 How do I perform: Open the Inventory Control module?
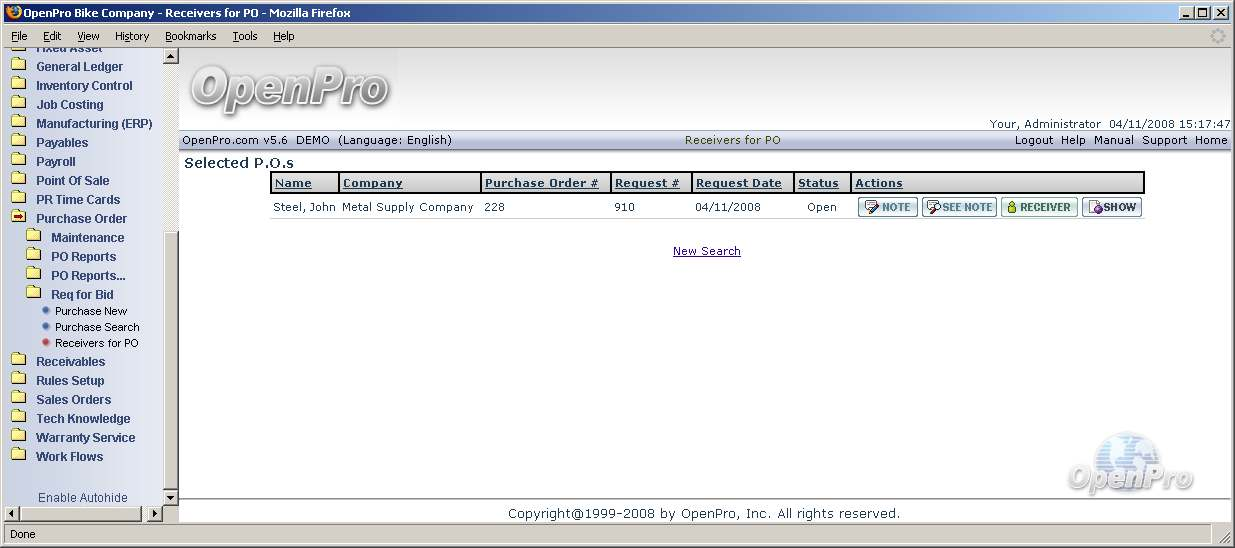point(84,86)
